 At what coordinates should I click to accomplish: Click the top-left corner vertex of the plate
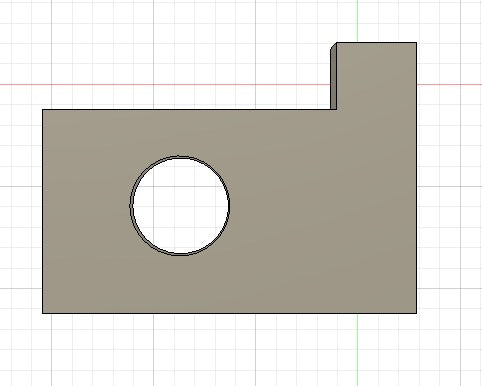[x=43, y=109]
